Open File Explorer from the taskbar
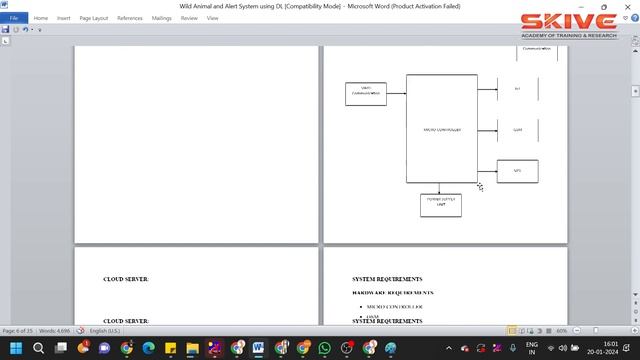Screen dimensions: 640x360 [193, 348]
